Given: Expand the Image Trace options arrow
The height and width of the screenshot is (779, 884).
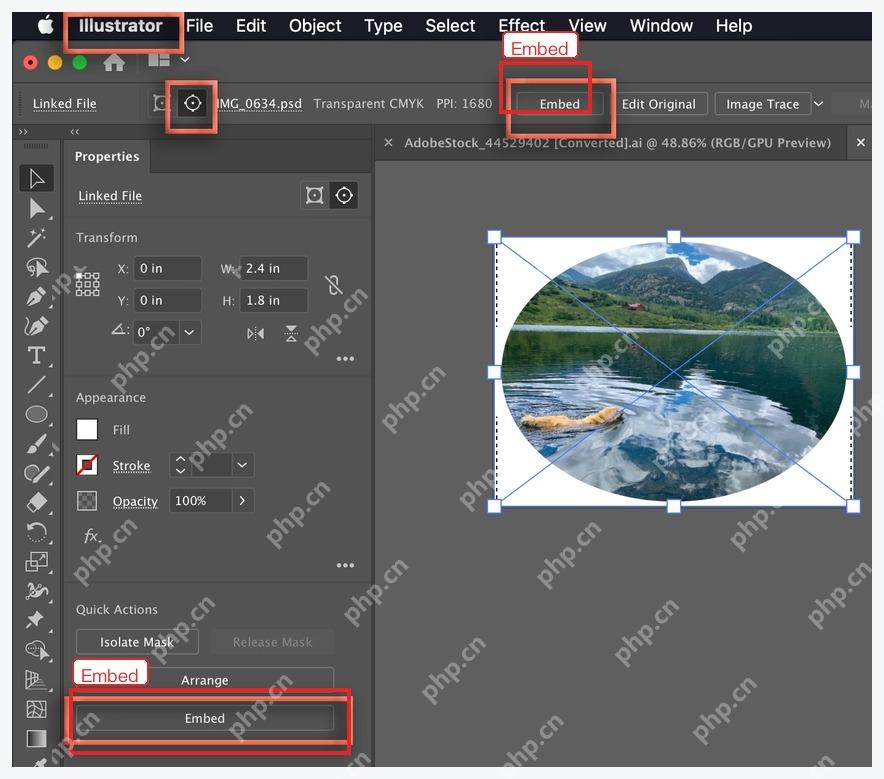Looking at the screenshot, I should 819,104.
